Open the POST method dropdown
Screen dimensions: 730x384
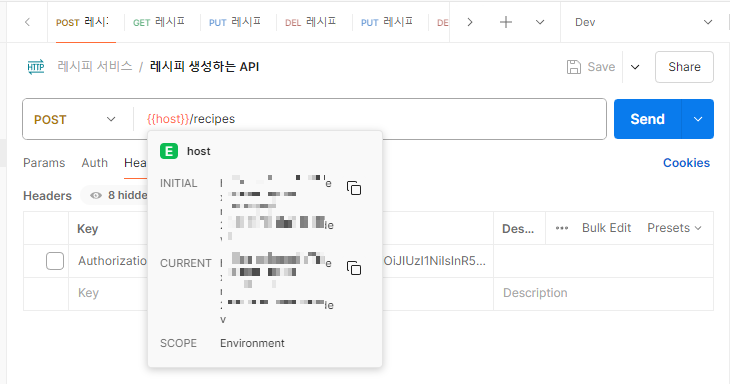click(x=75, y=119)
